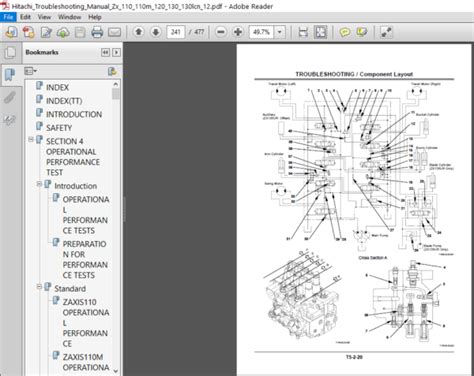Image resolution: width=474 pixels, height=376 pixels.
Task: Collapse the SECTION 4 bookmark tree
Action: tap(31, 139)
